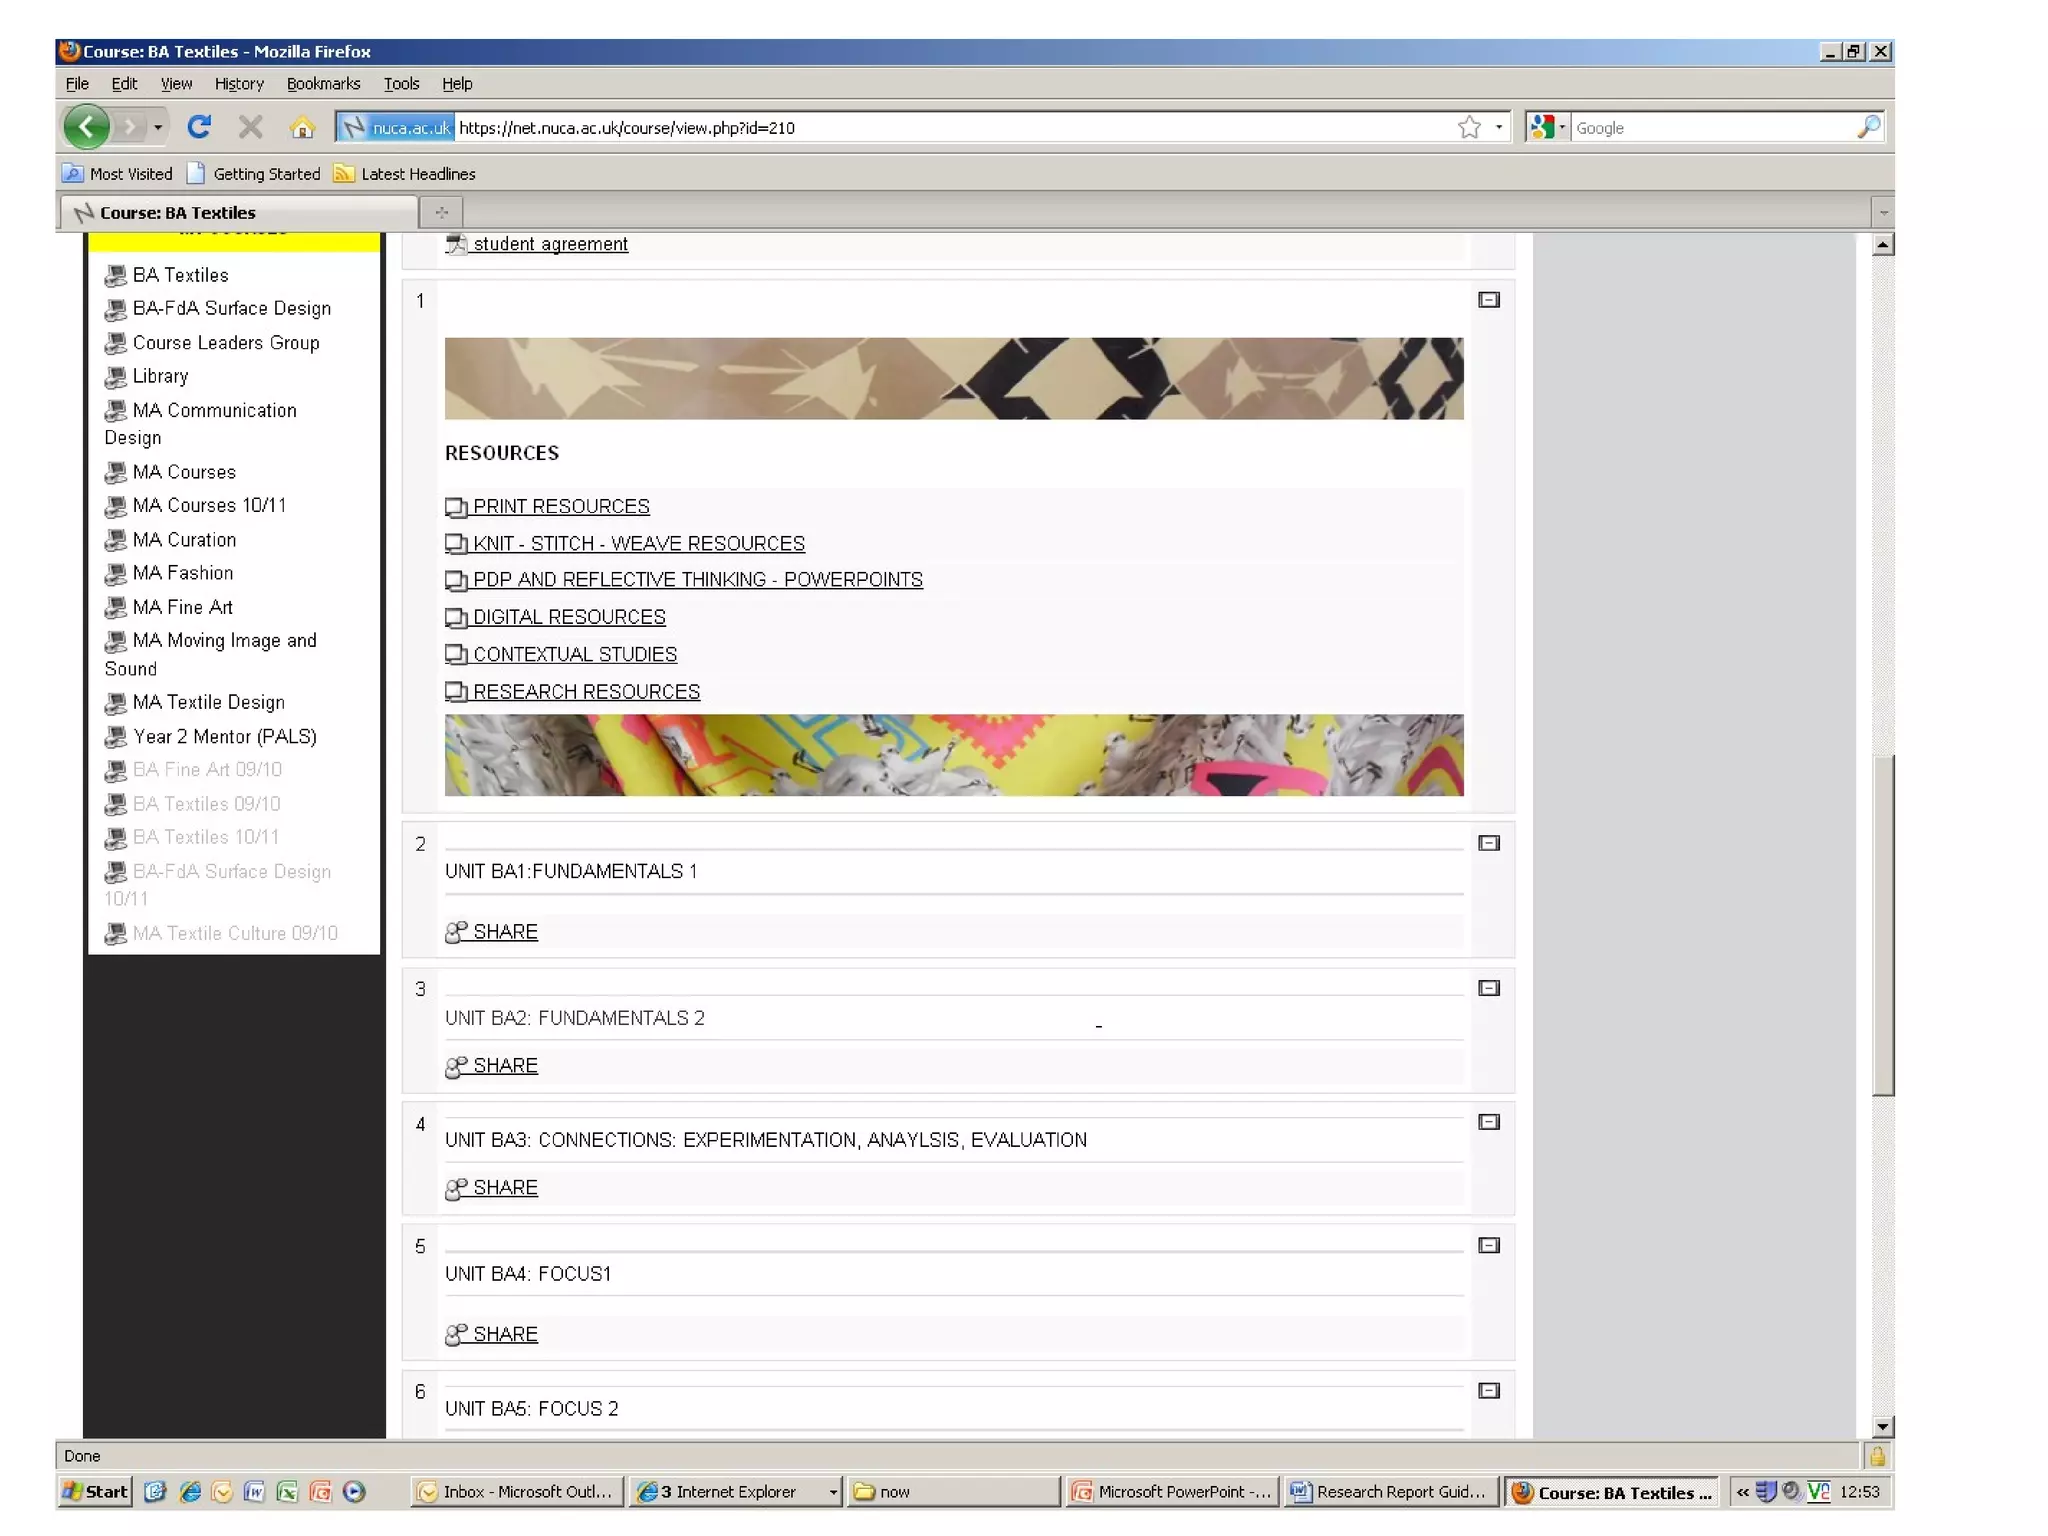Open the list all tabs dropdown

(1883, 212)
